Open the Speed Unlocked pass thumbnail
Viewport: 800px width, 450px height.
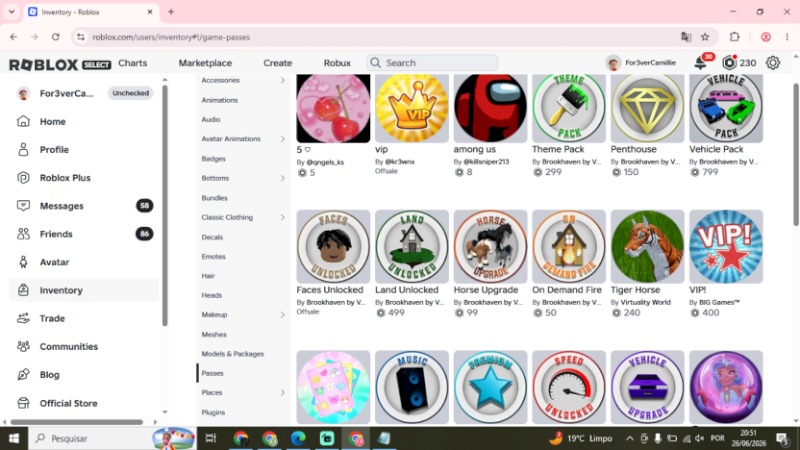coord(568,387)
